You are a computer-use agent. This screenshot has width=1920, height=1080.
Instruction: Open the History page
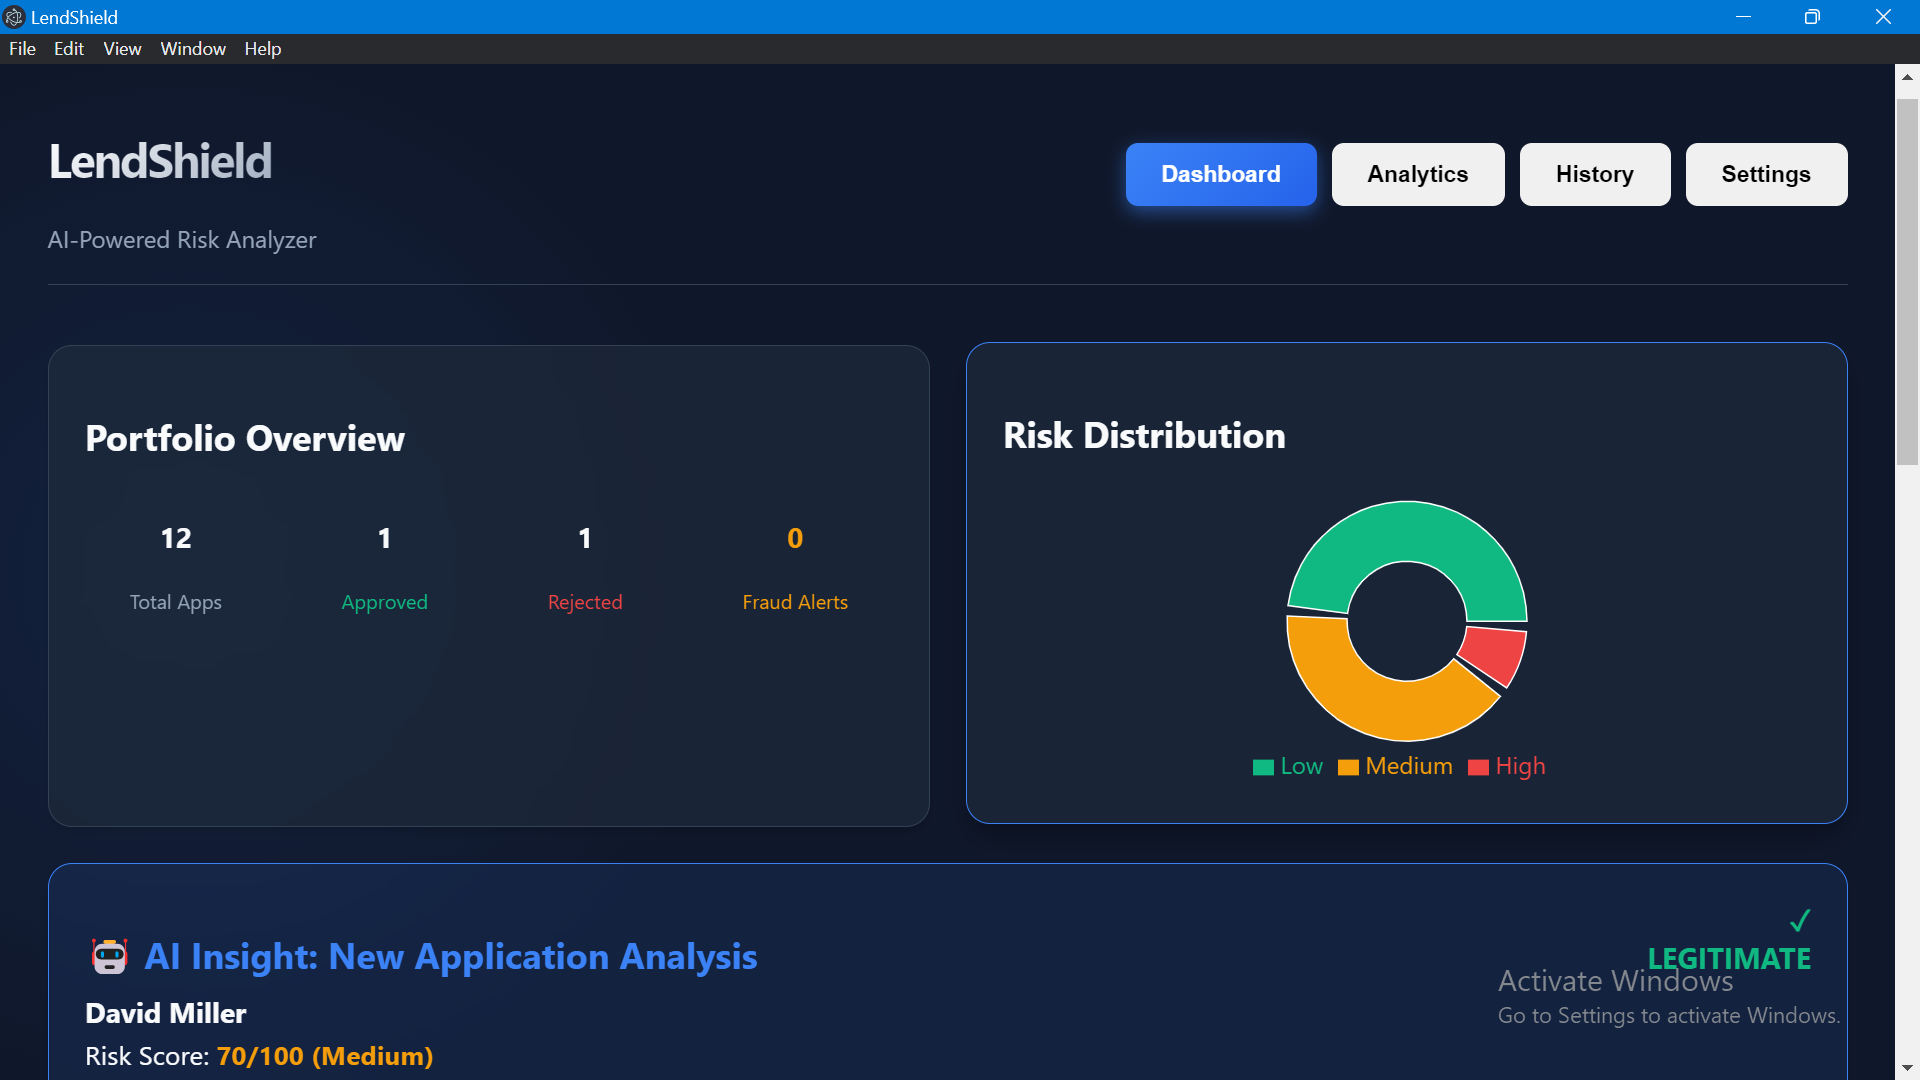1594,174
